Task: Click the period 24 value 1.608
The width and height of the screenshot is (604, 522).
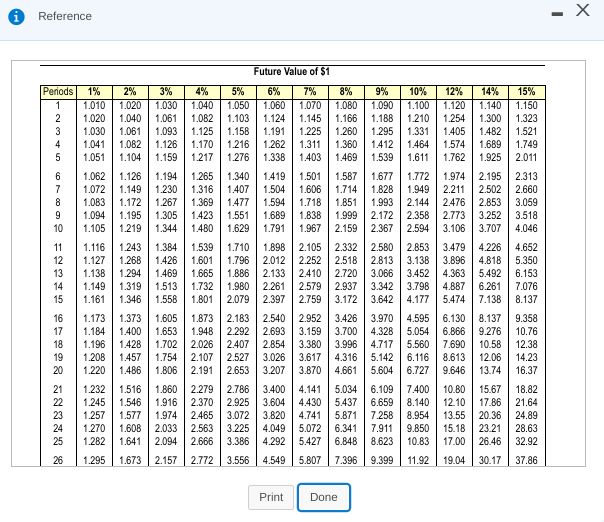Action: pos(130,428)
